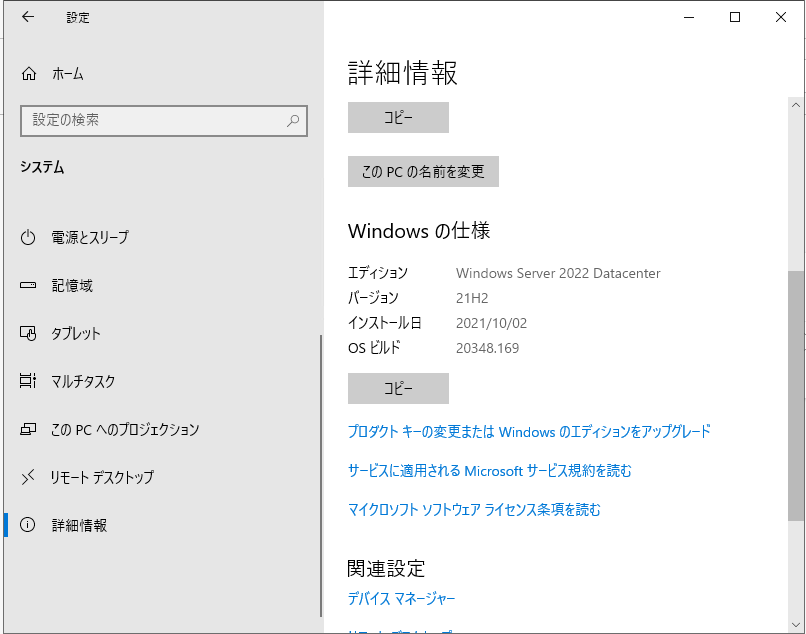Click the タブレット tablet icon
Viewport: 806px width, 634px height.
[x=28, y=333]
